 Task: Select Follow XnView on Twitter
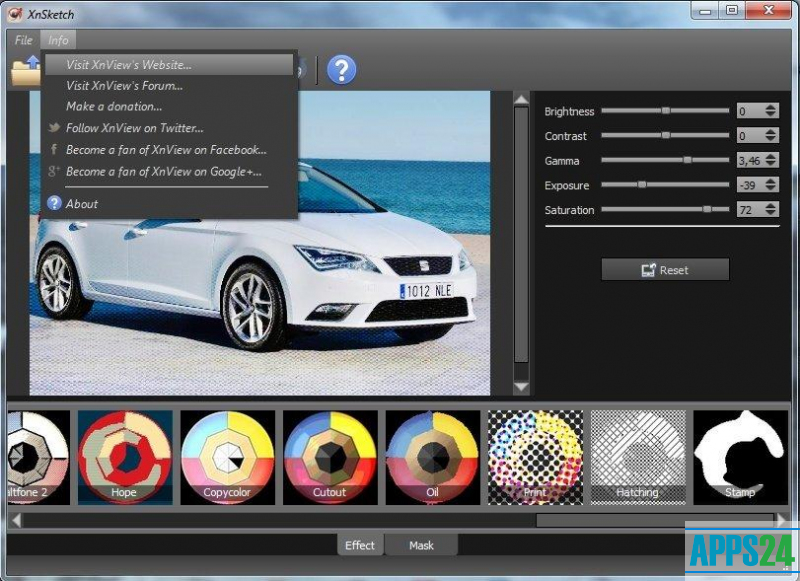(x=134, y=128)
